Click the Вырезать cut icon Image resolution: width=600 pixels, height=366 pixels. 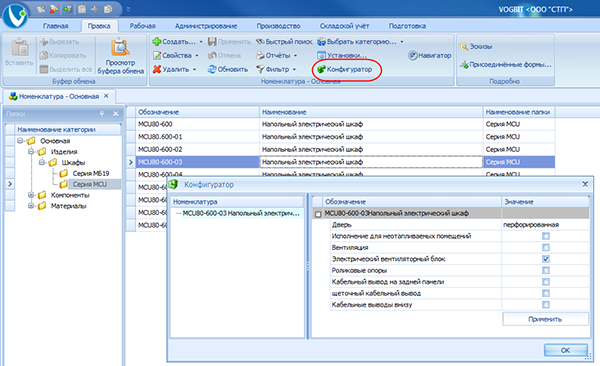coord(44,42)
